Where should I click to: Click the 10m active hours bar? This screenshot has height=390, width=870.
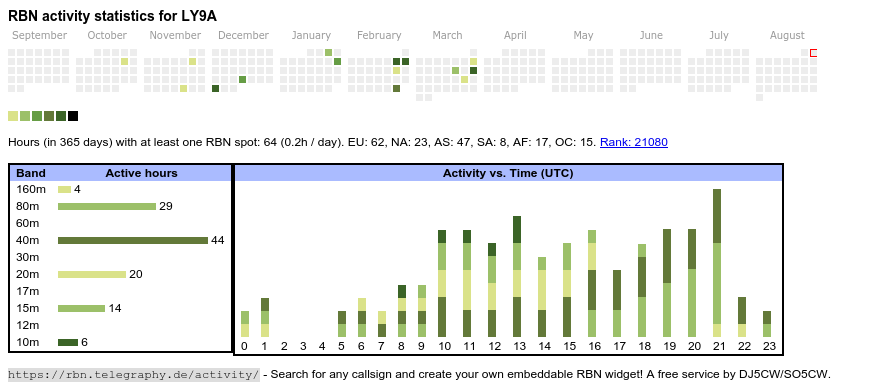[x=68, y=342]
